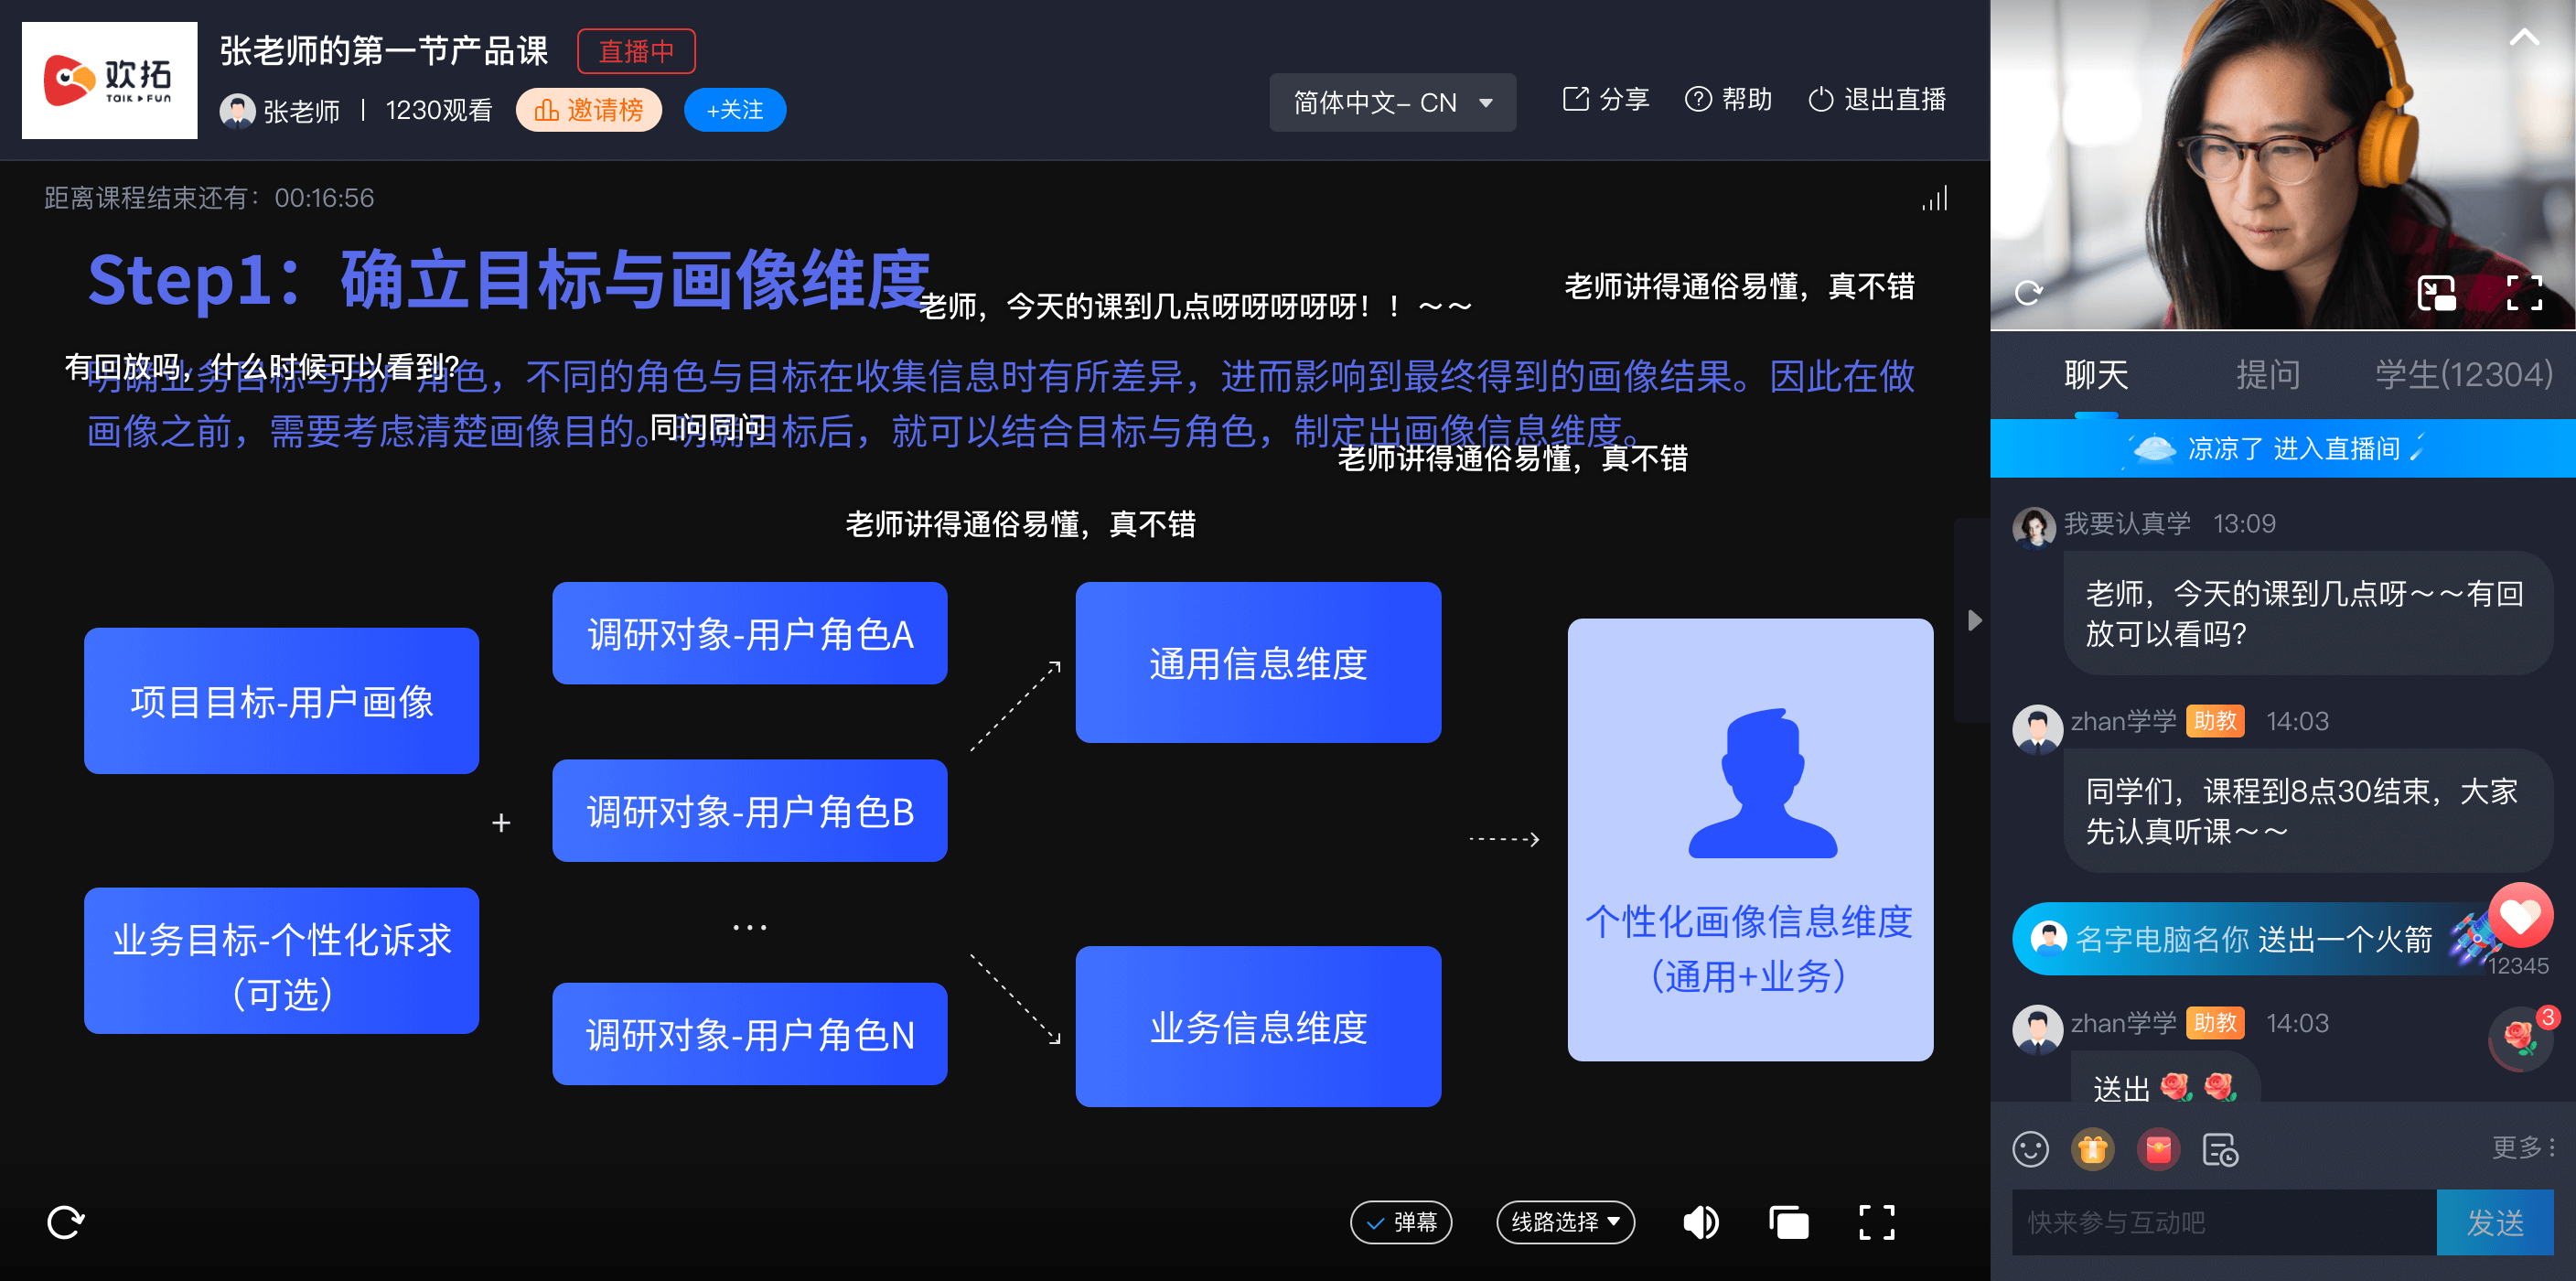The height and width of the screenshot is (1281, 2576).
Task: Click the 调研对象-用户角色N box
Action: [x=749, y=1034]
